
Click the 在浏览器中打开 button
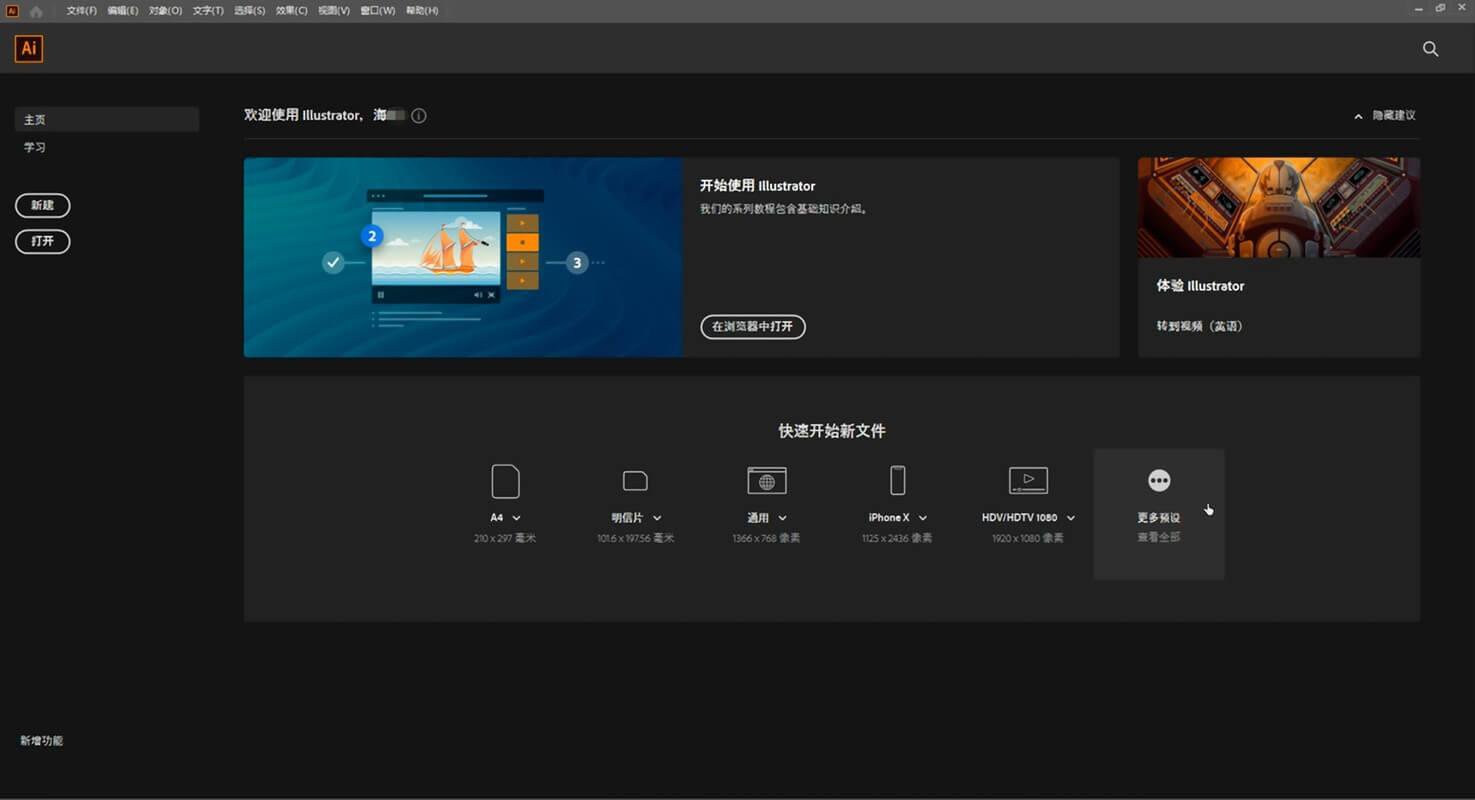[753, 327]
